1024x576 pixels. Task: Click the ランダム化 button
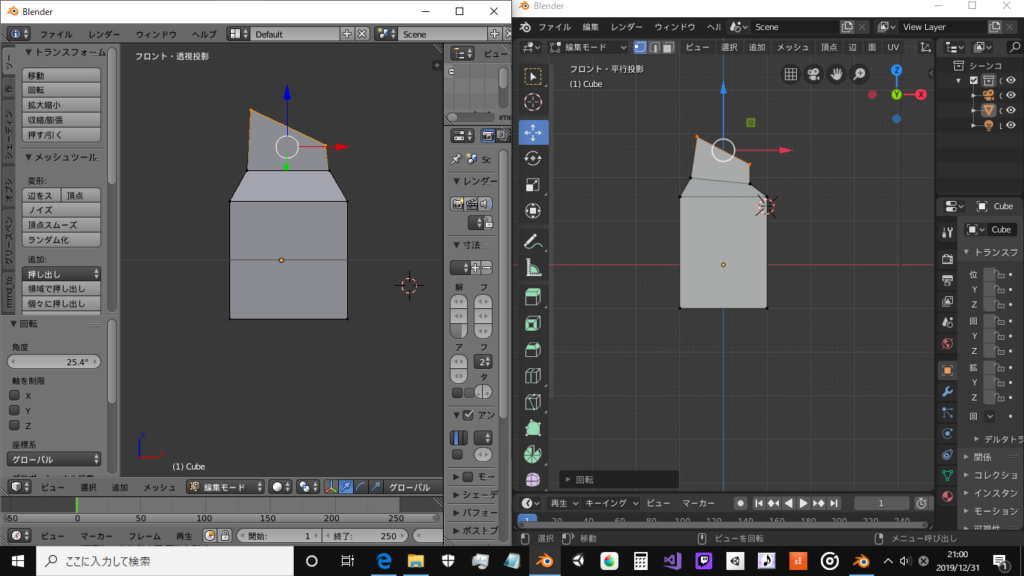click(x=61, y=240)
